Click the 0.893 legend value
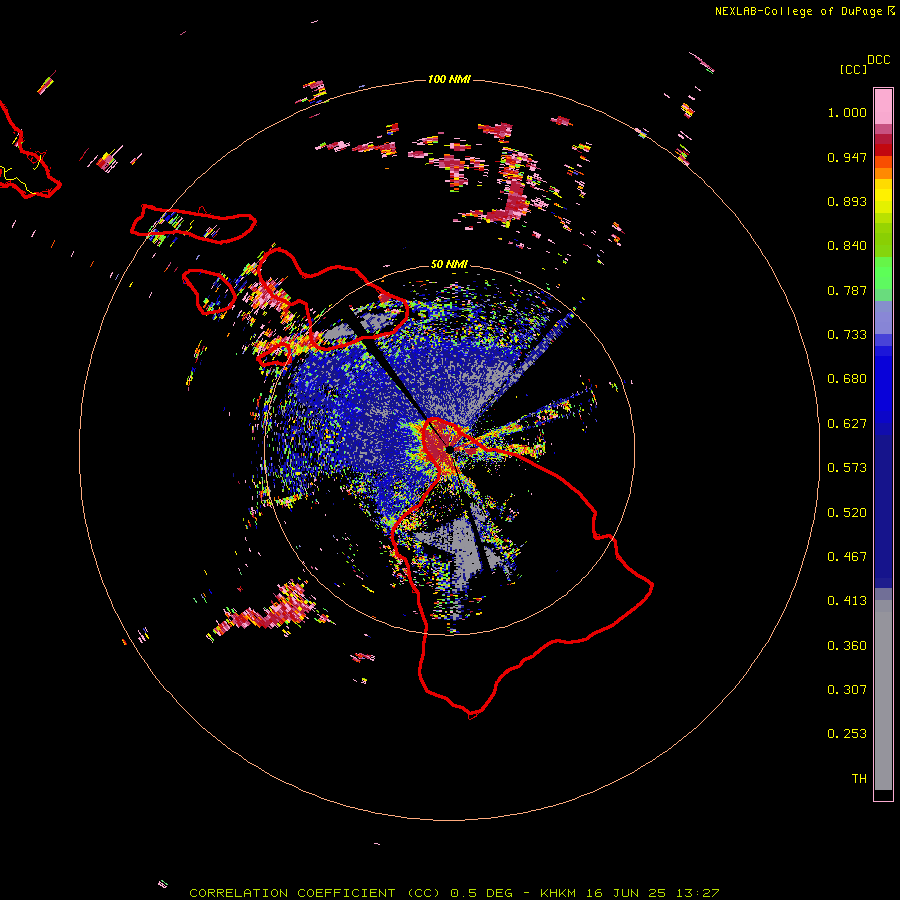 pos(847,201)
